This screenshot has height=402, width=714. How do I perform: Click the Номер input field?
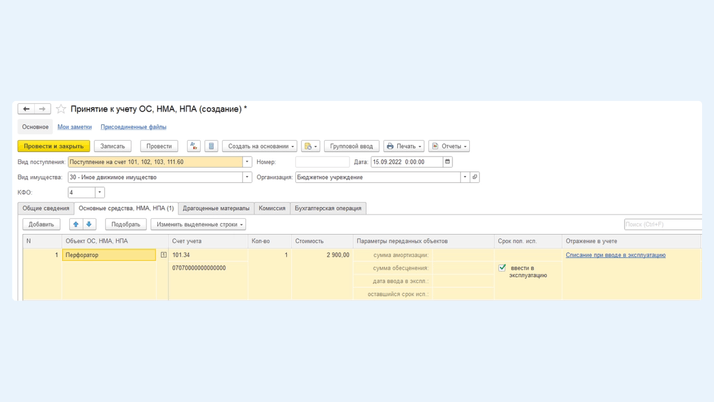point(322,162)
